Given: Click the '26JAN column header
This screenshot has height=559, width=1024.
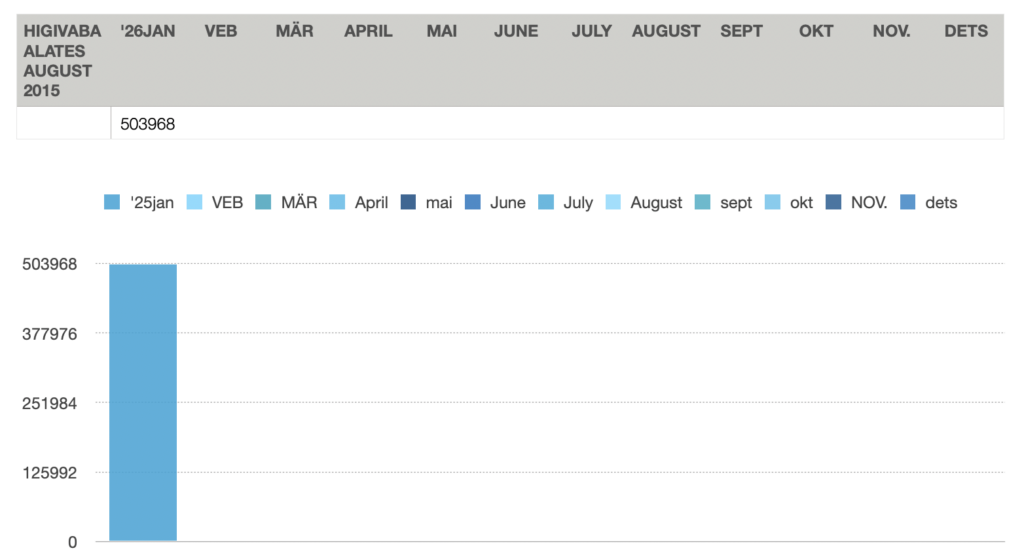Looking at the screenshot, I should (147, 31).
